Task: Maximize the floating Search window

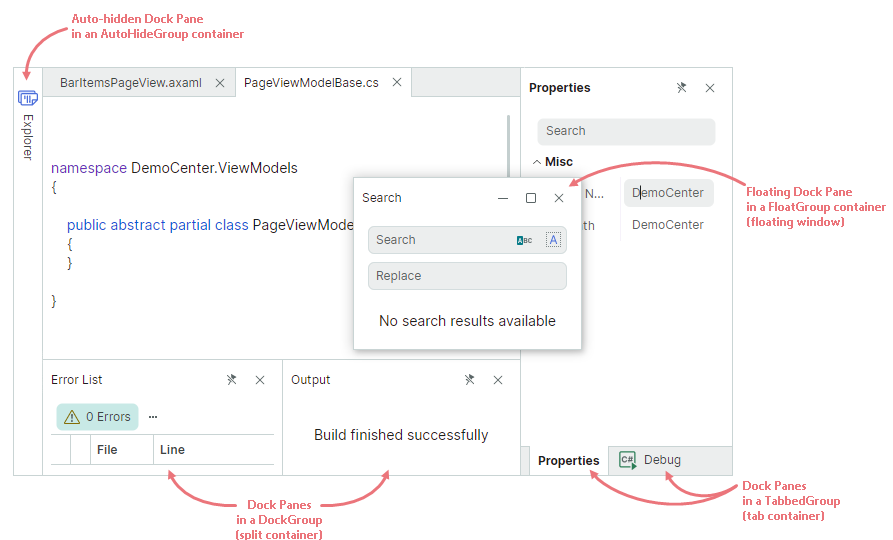Action: (x=531, y=198)
